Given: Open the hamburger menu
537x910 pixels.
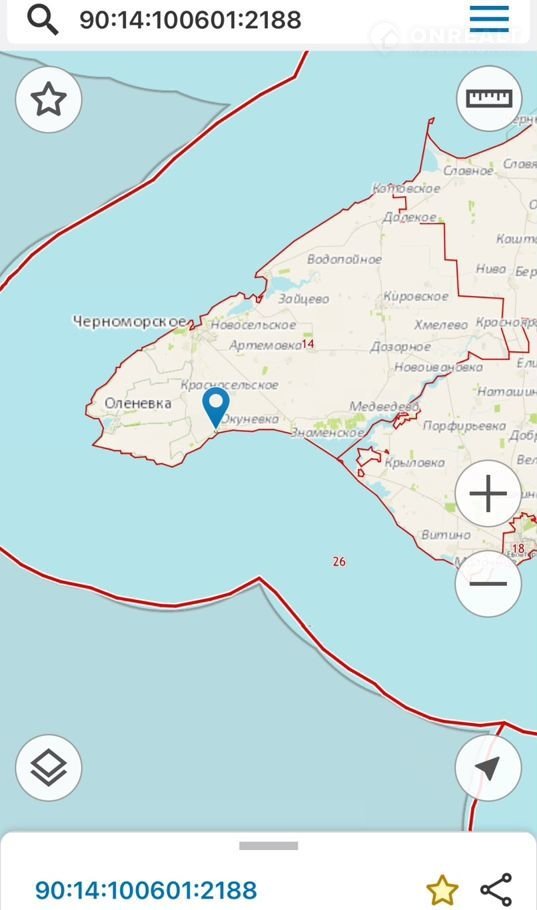Looking at the screenshot, I should (x=489, y=19).
